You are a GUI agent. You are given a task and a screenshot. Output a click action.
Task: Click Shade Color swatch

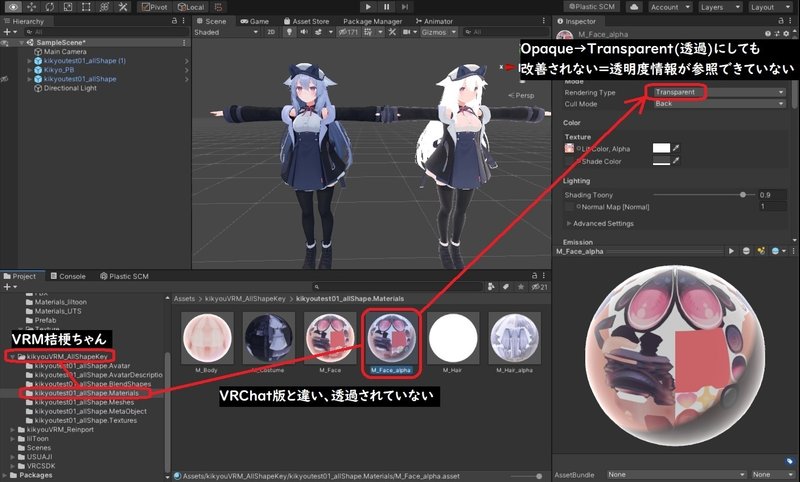click(661, 161)
